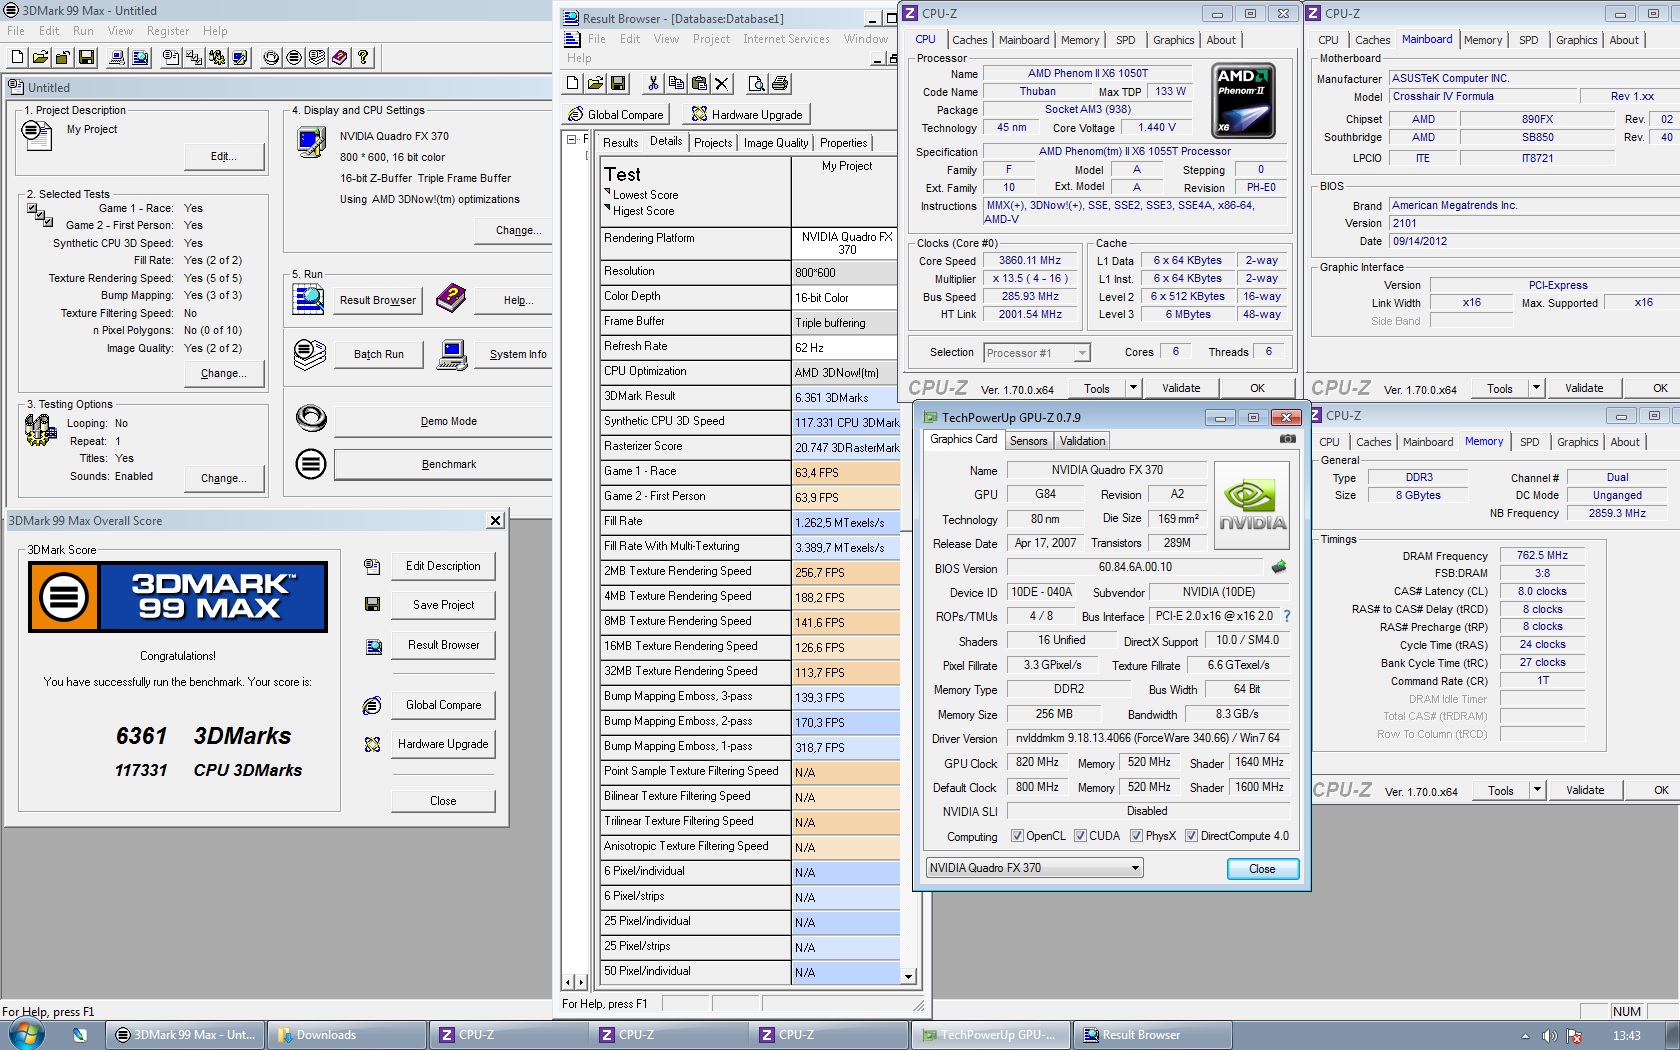Click Bus Interface question mark in GPU-Z
Screen dimensions: 1680x1050
(1287, 616)
